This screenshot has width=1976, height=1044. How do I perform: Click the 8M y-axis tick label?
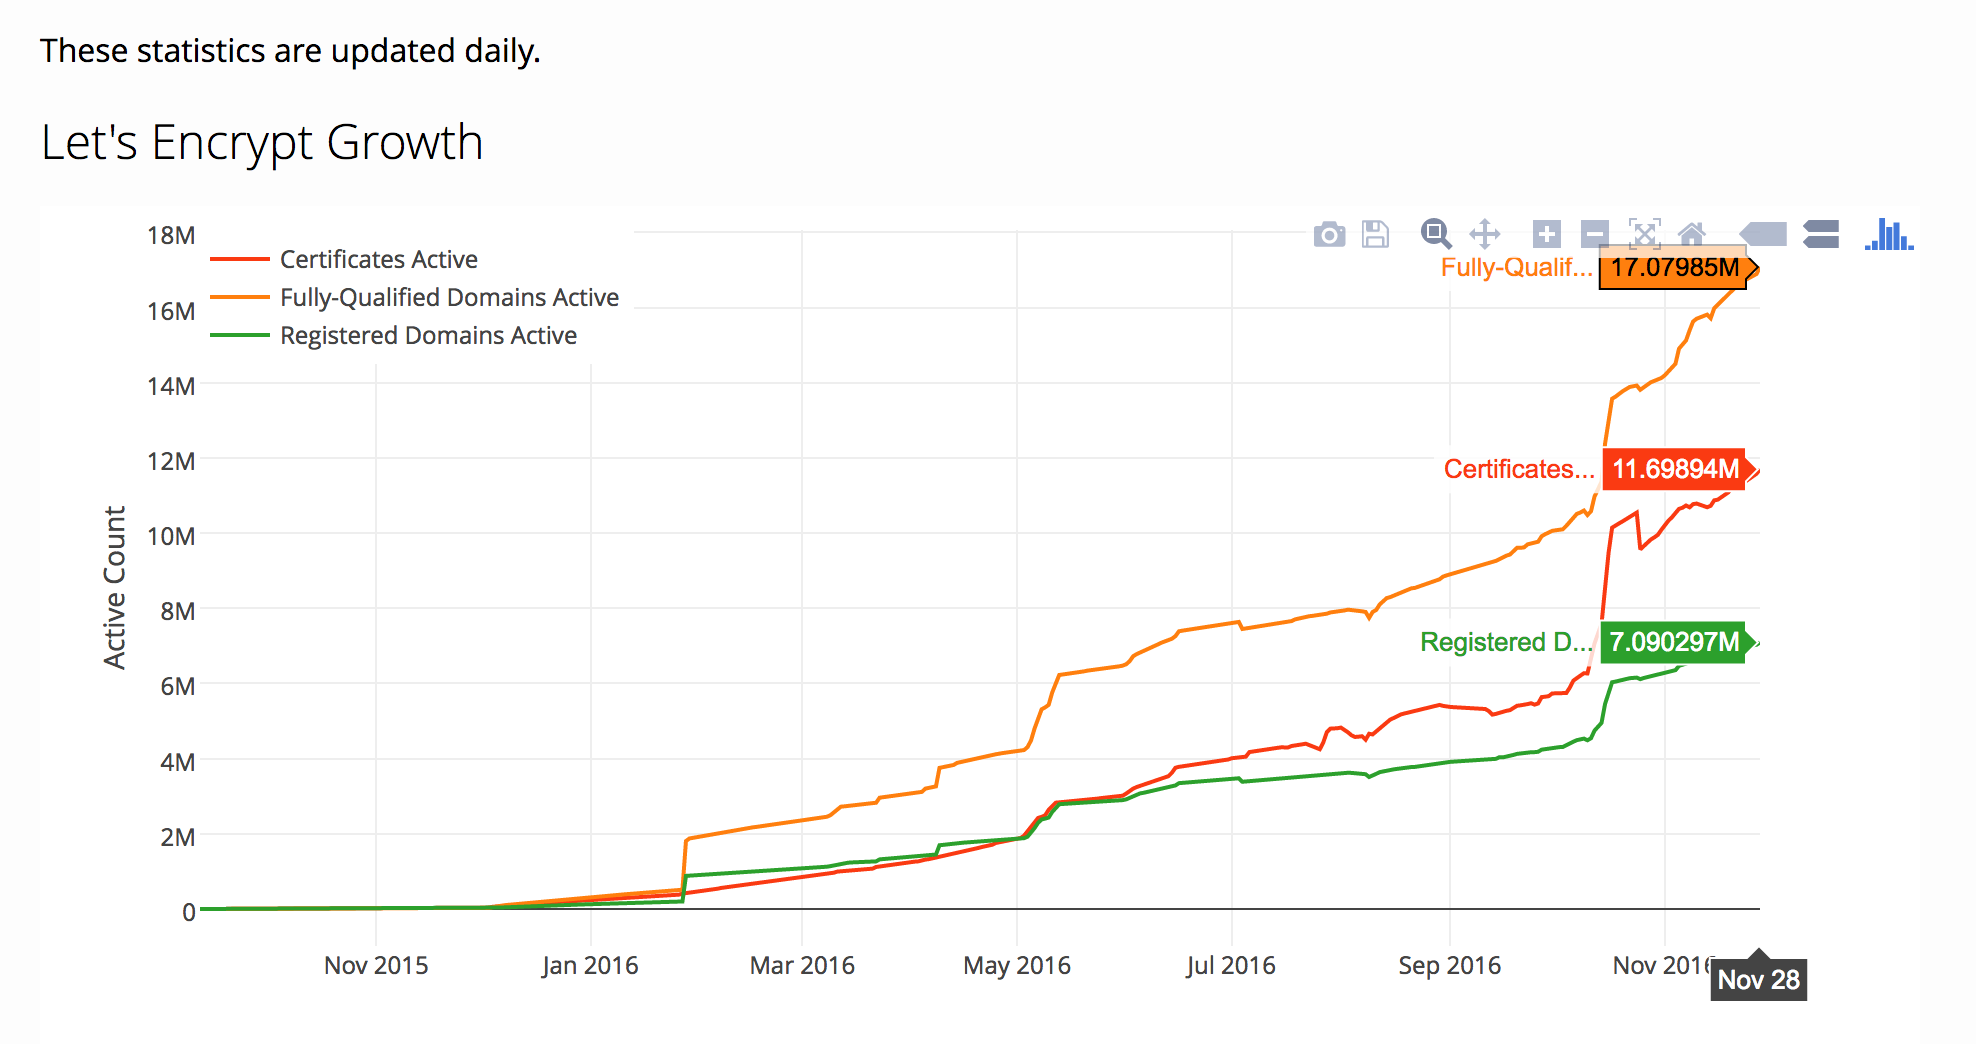178,611
